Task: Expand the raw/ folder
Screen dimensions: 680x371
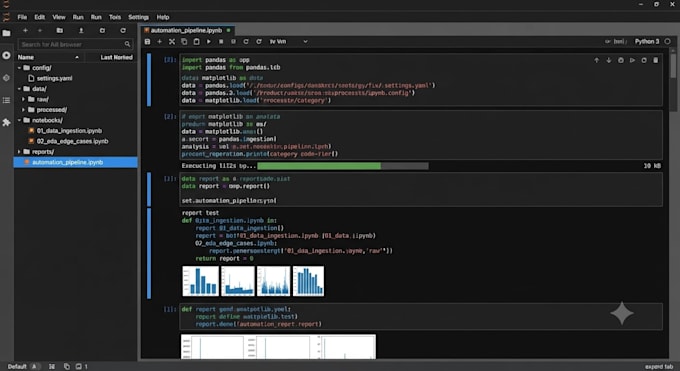Action: point(23,99)
